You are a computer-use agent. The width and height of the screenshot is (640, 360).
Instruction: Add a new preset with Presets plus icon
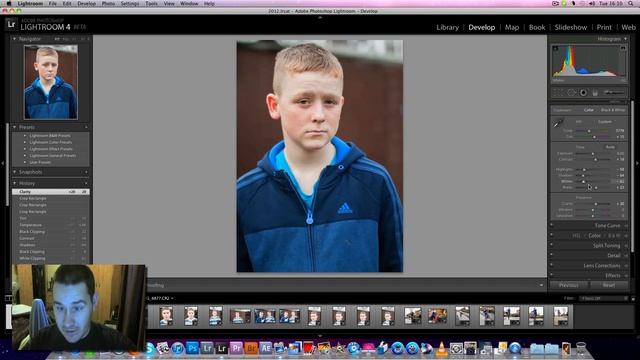[x=86, y=127]
